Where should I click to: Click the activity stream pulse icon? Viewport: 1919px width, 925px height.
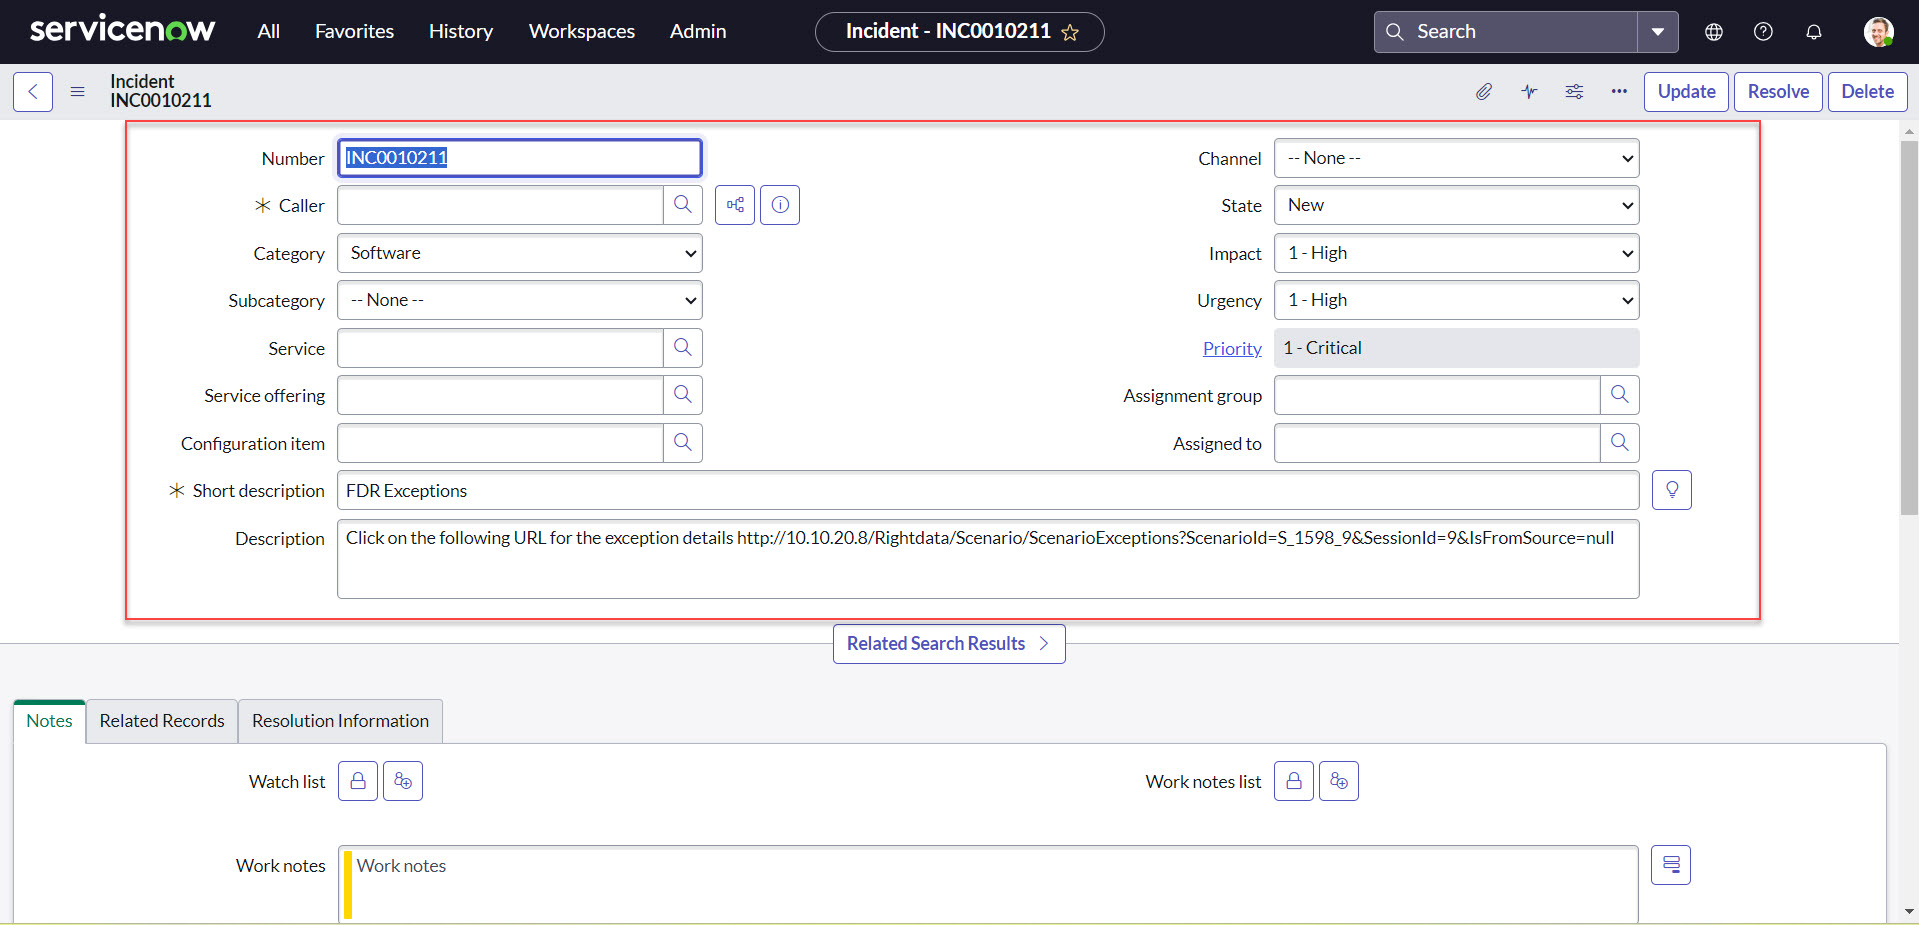point(1529,92)
